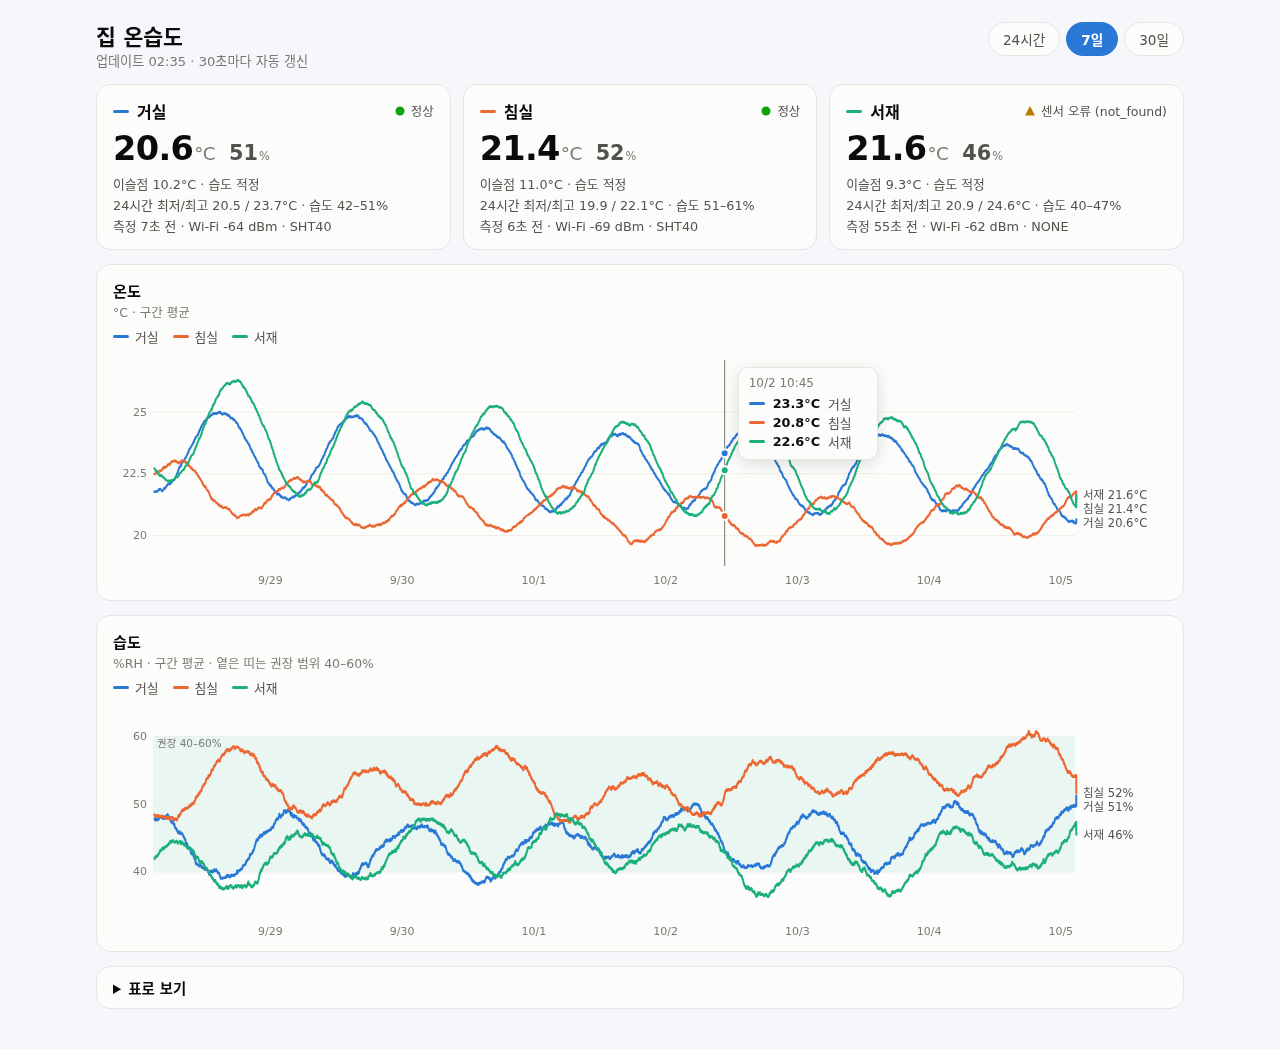
Task: Click the 측정 55초 전 line on 서재 card
Action: pos(957,227)
